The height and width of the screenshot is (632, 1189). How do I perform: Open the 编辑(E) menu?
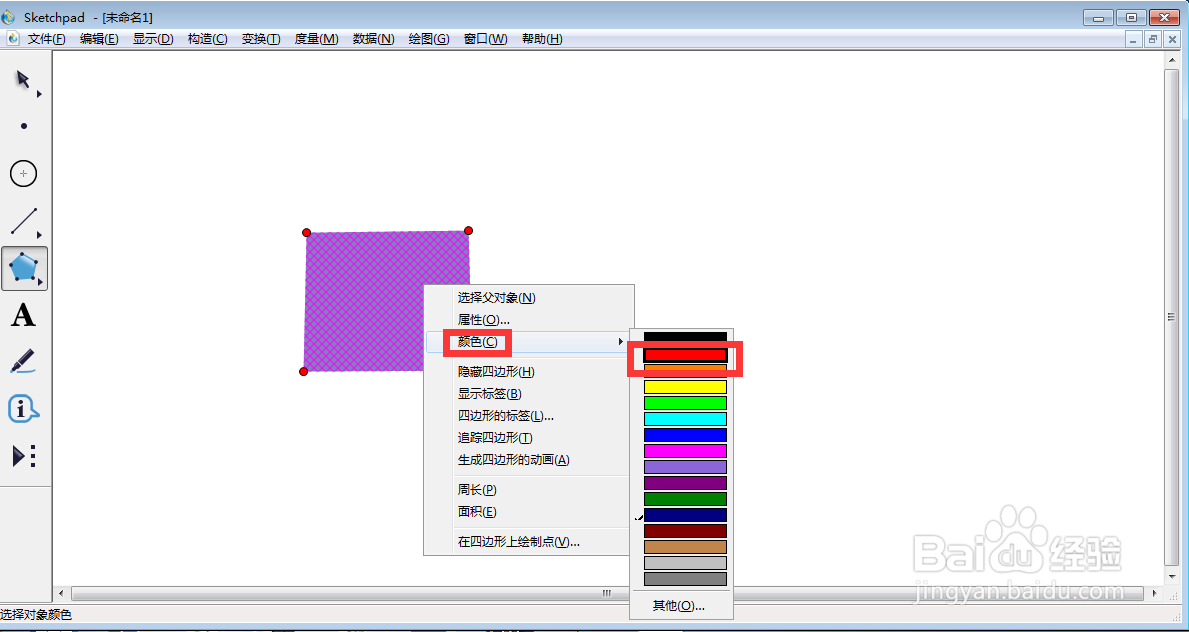99,39
